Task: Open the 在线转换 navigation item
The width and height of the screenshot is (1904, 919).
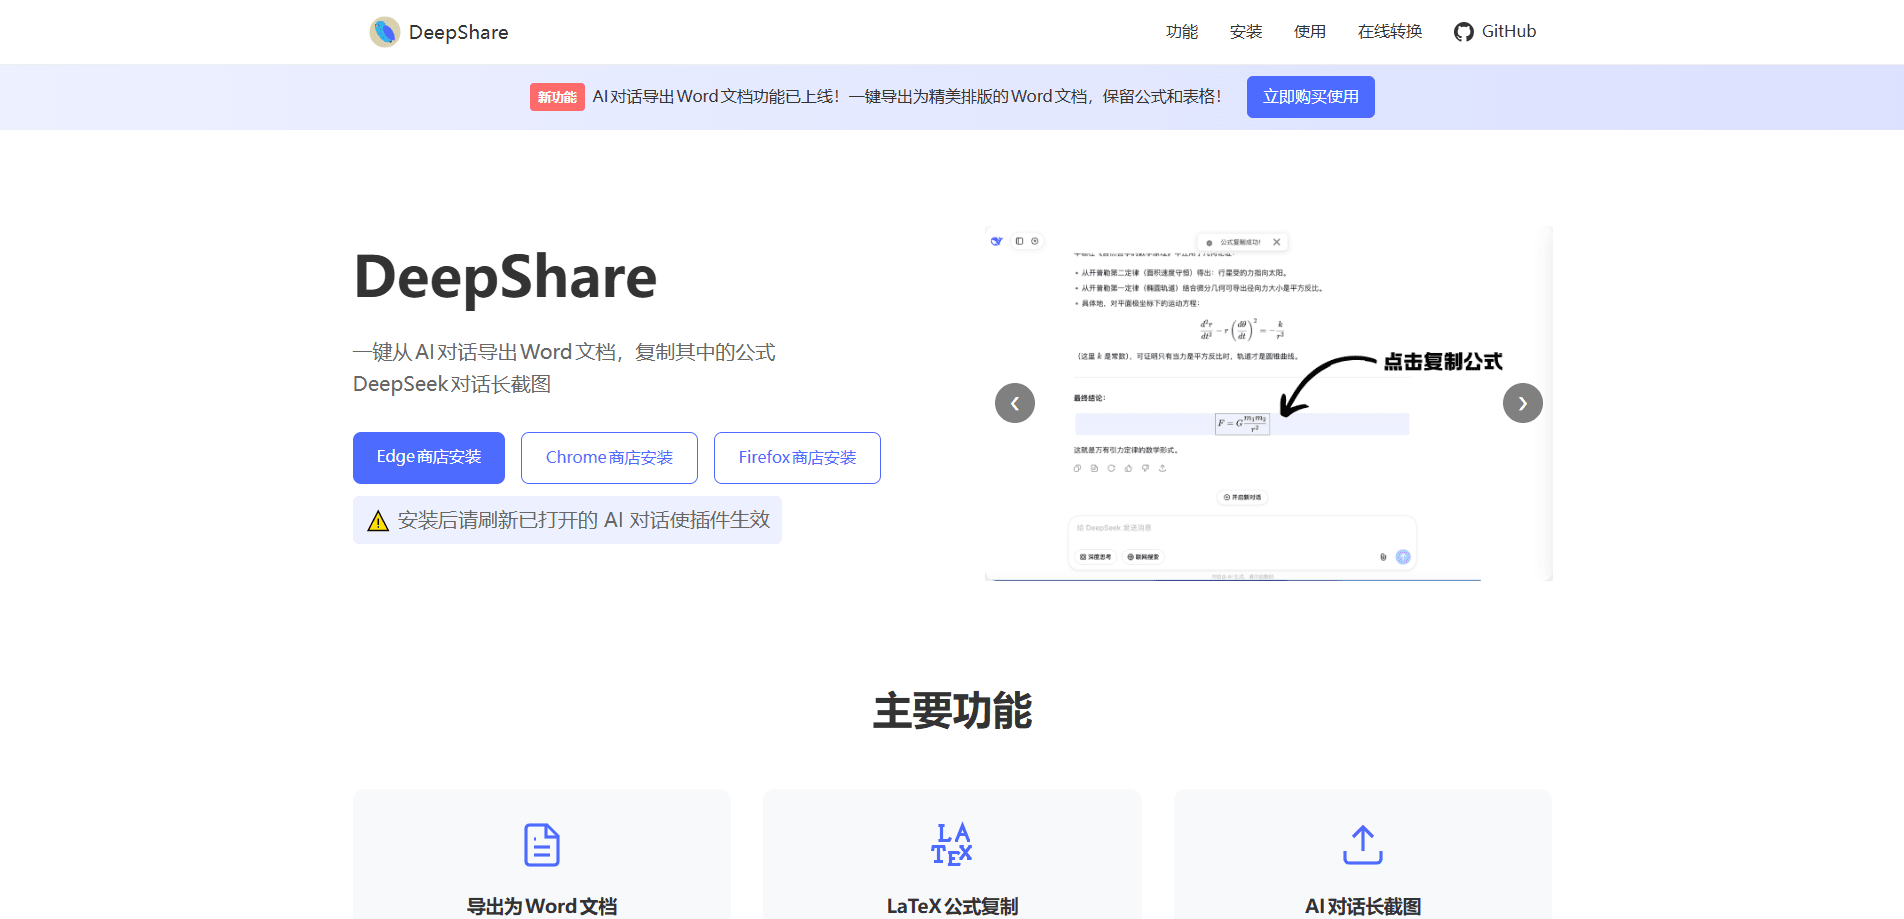Action: [1390, 32]
